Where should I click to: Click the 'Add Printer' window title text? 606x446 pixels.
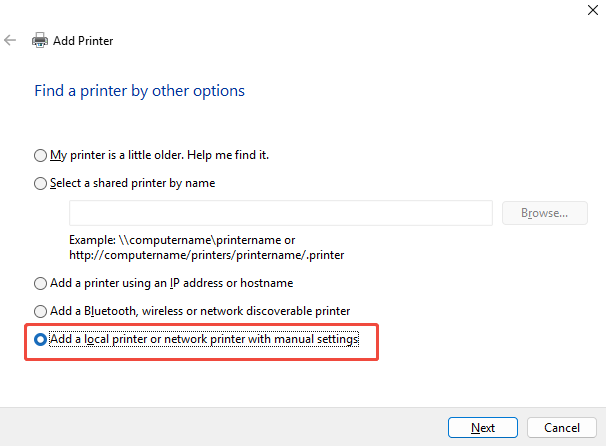pos(83,41)
